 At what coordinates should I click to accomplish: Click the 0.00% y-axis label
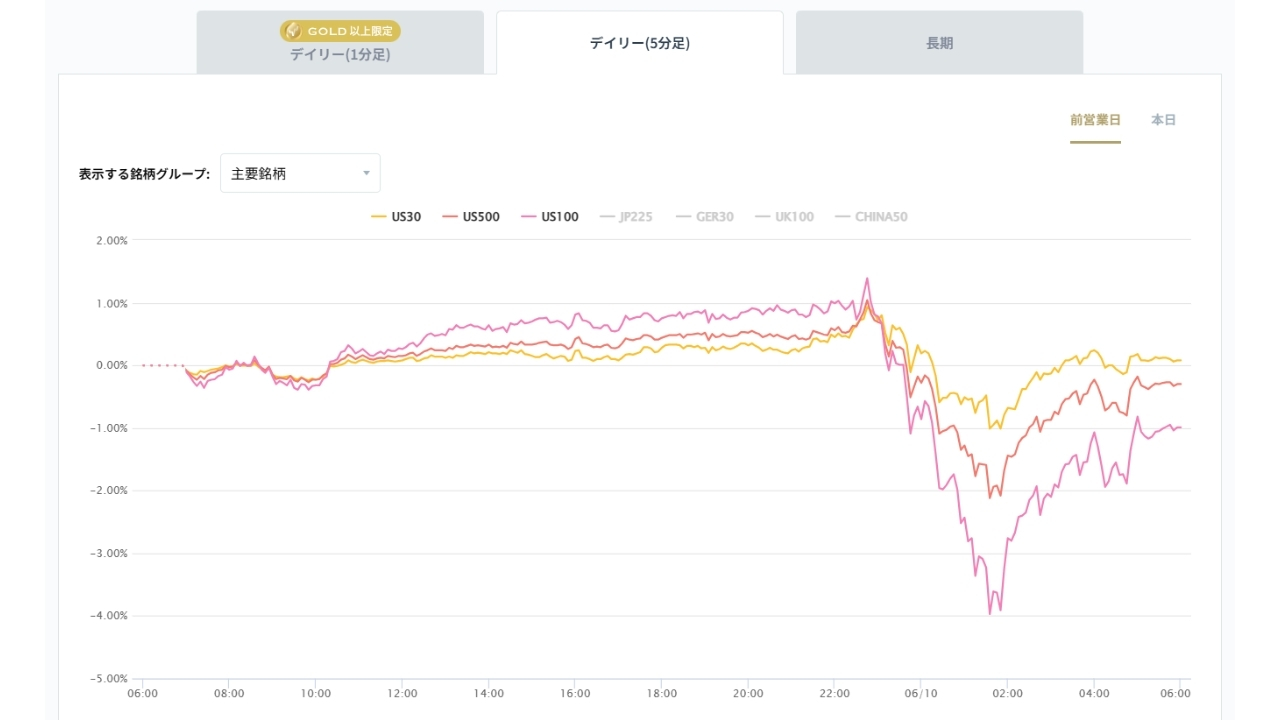pos(112,366)
